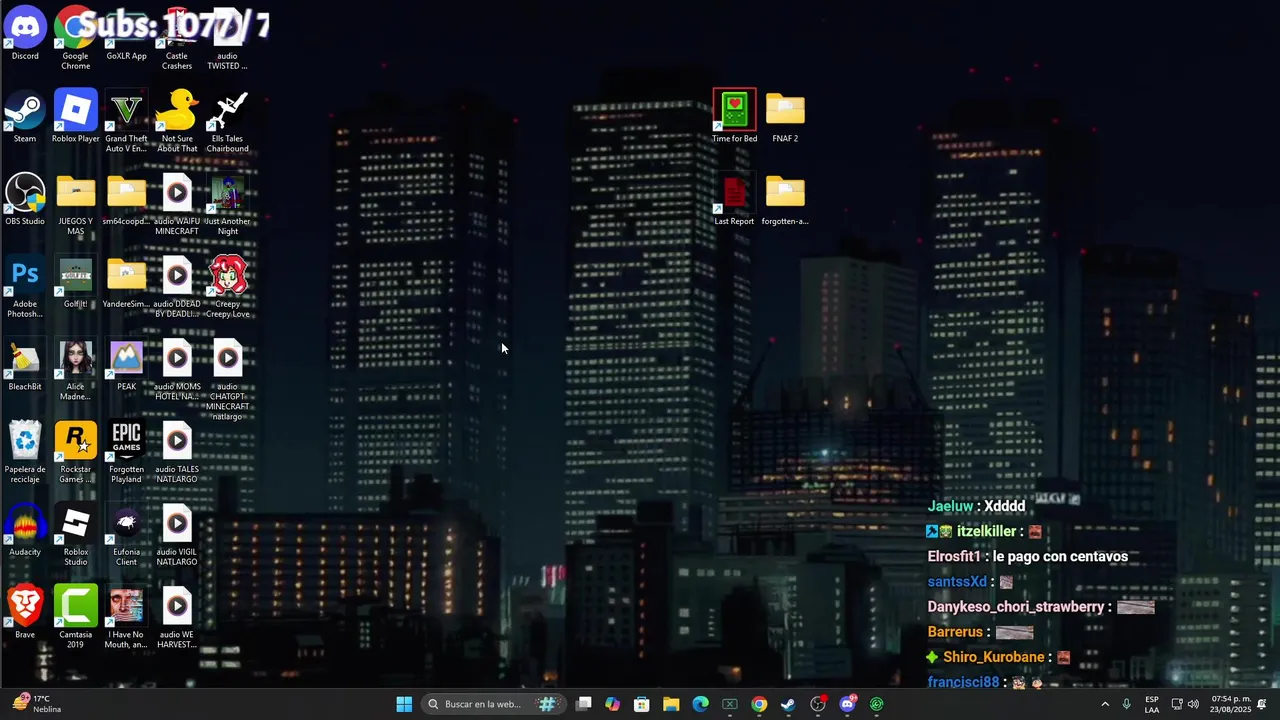Select the sm64coopd folder
The image size is (1280, 720).
126,199
